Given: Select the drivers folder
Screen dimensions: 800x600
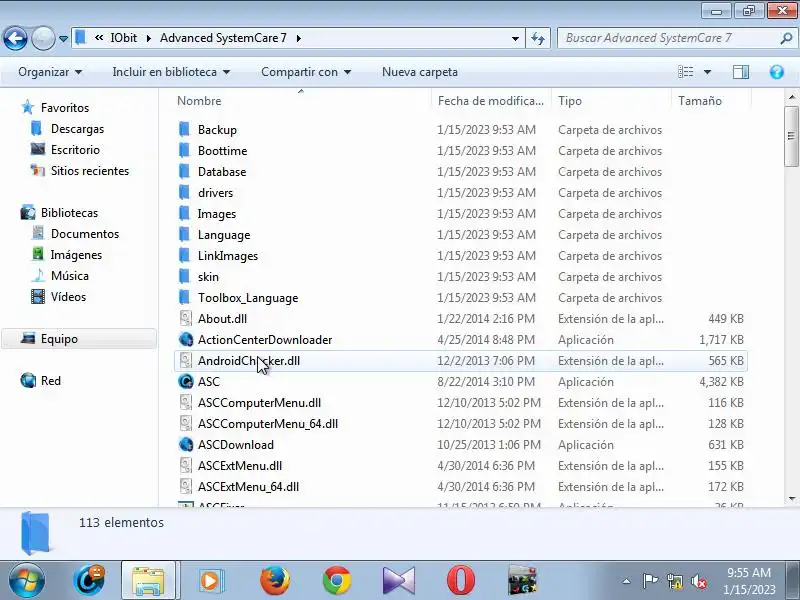Looking at the screenshot, I should pyautogui.click(x=215, y=193).
